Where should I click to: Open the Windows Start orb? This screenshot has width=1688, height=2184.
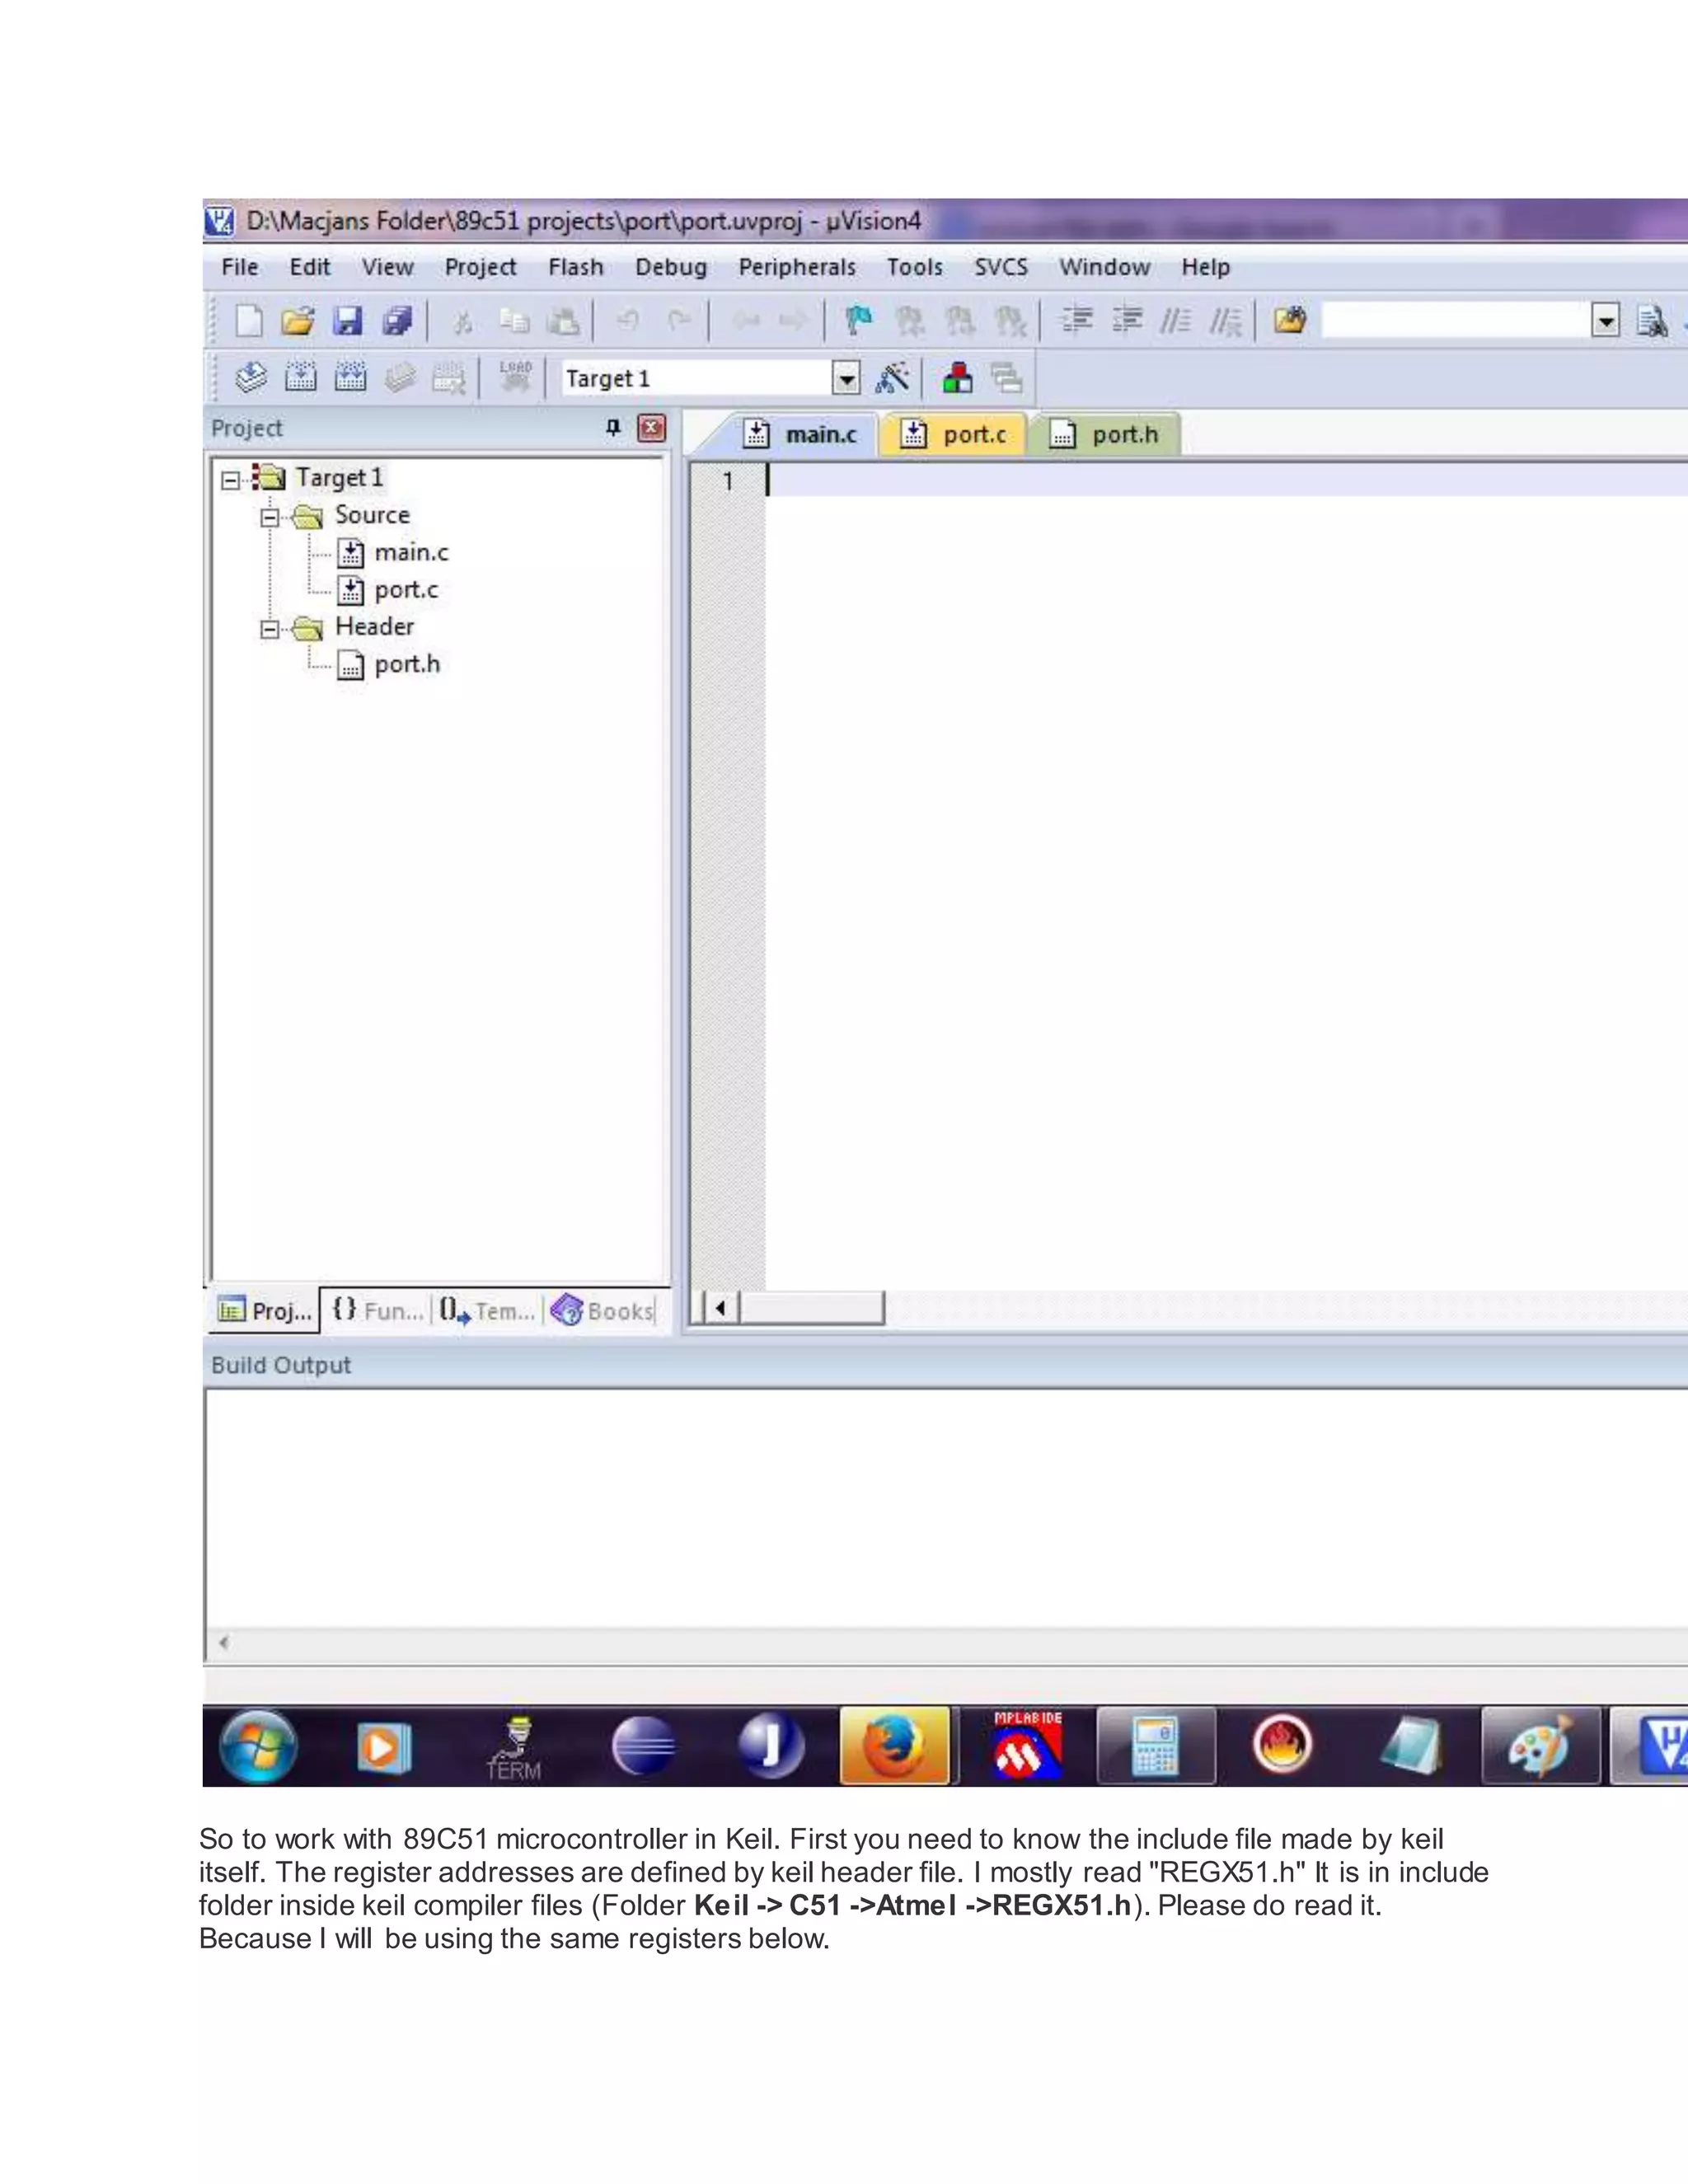[x=258, y=1746]
